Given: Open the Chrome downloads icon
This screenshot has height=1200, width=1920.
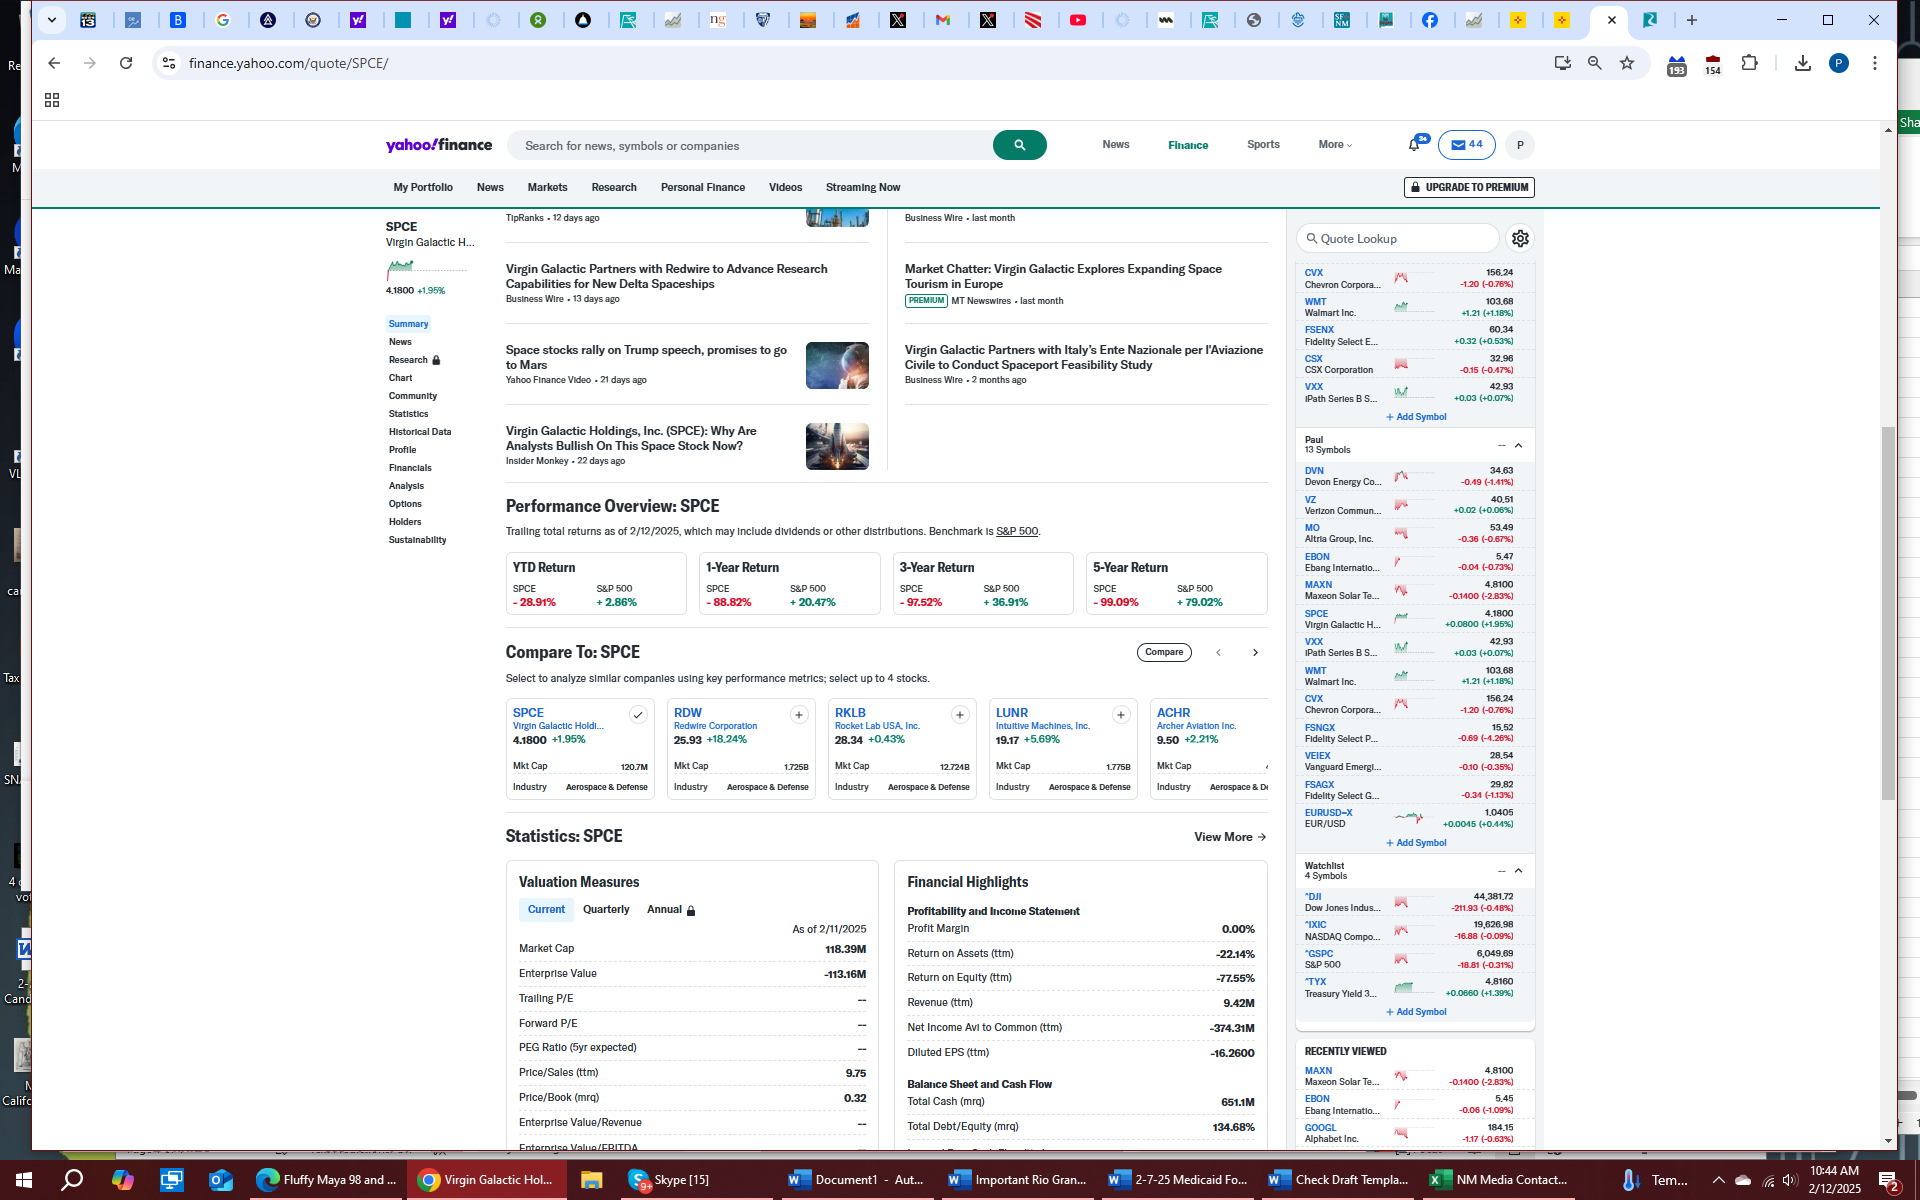Looking at the screenshot, I should pyautogui.click(x=1802, y=63).
